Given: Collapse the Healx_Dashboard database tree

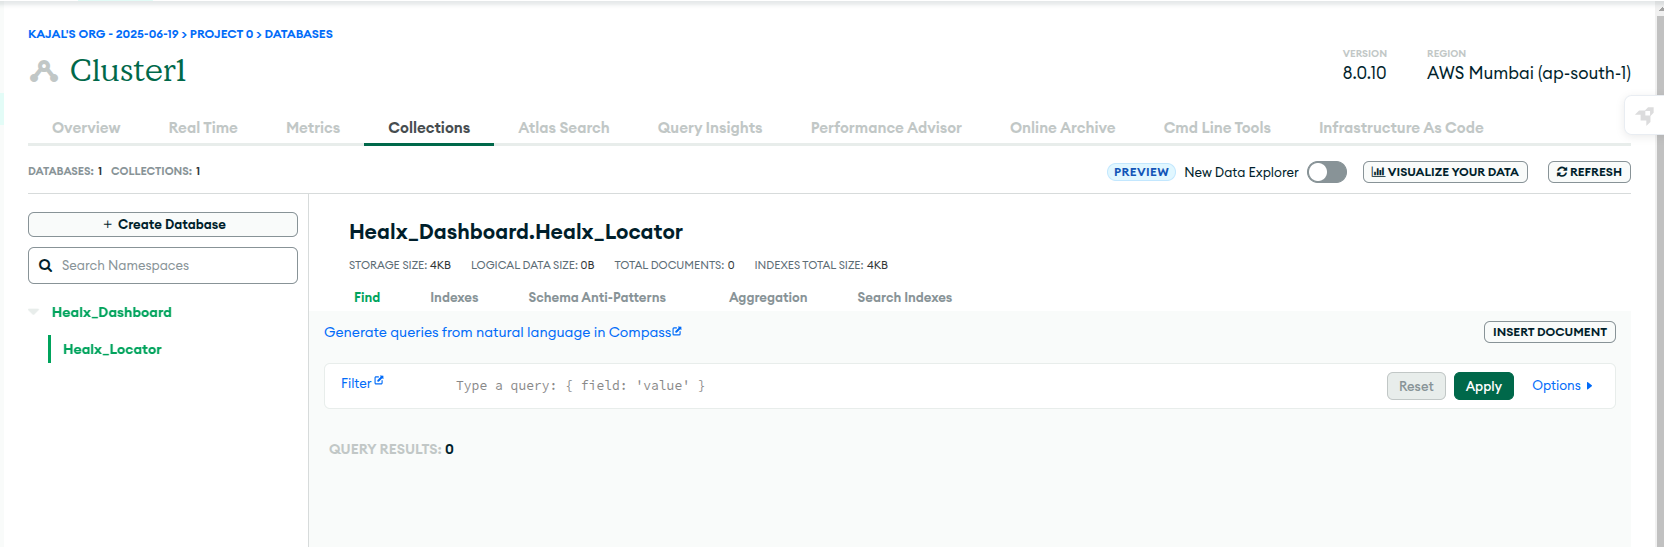Looking at the screenshot, I should point(34,312).
